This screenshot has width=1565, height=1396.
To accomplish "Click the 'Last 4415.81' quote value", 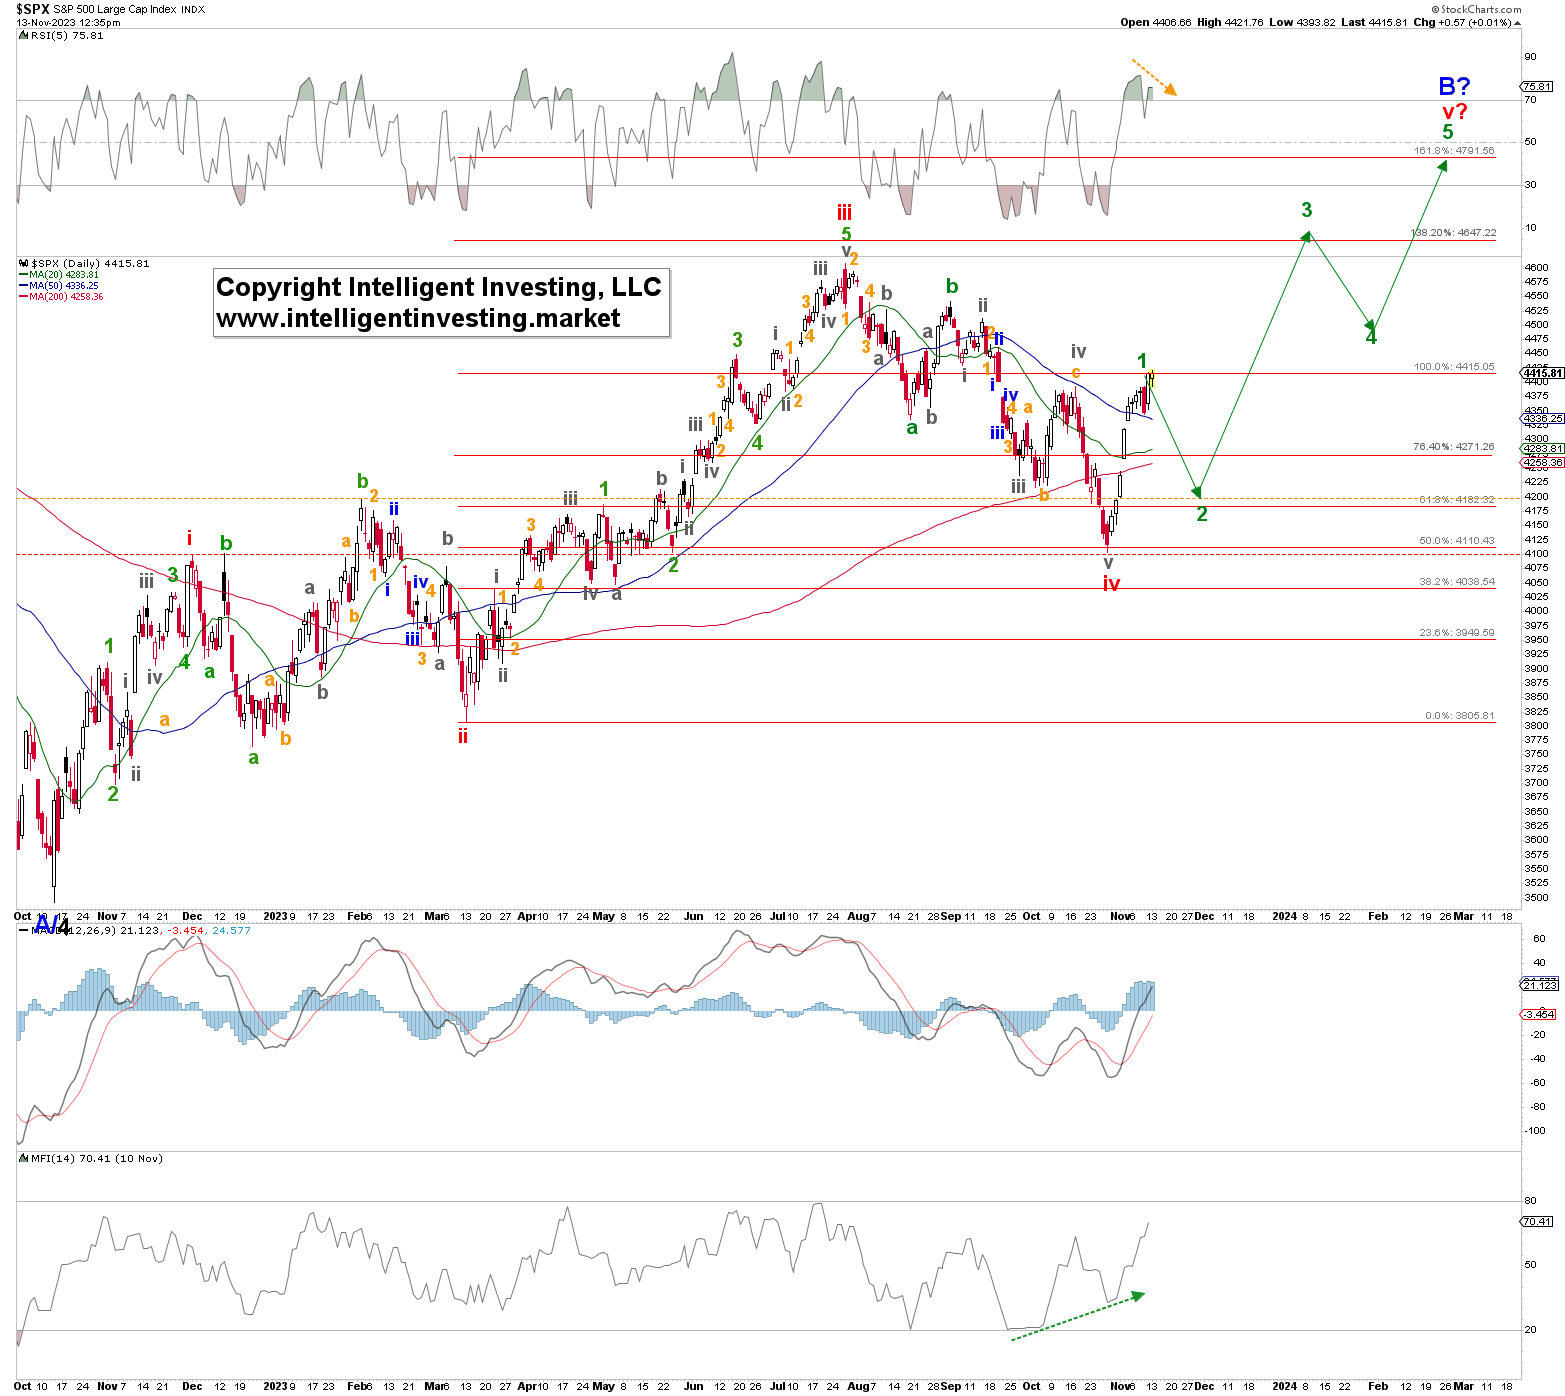I will tap(1374, 22).
